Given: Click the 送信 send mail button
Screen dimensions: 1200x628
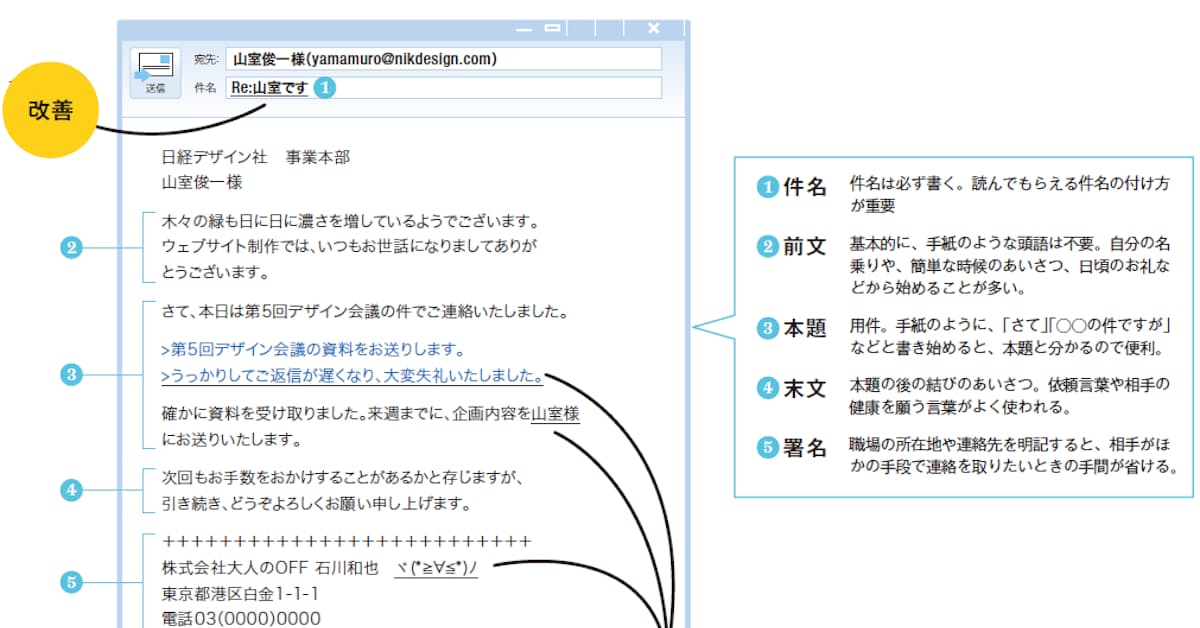Looking at the screenshot, I should [155, 73].
